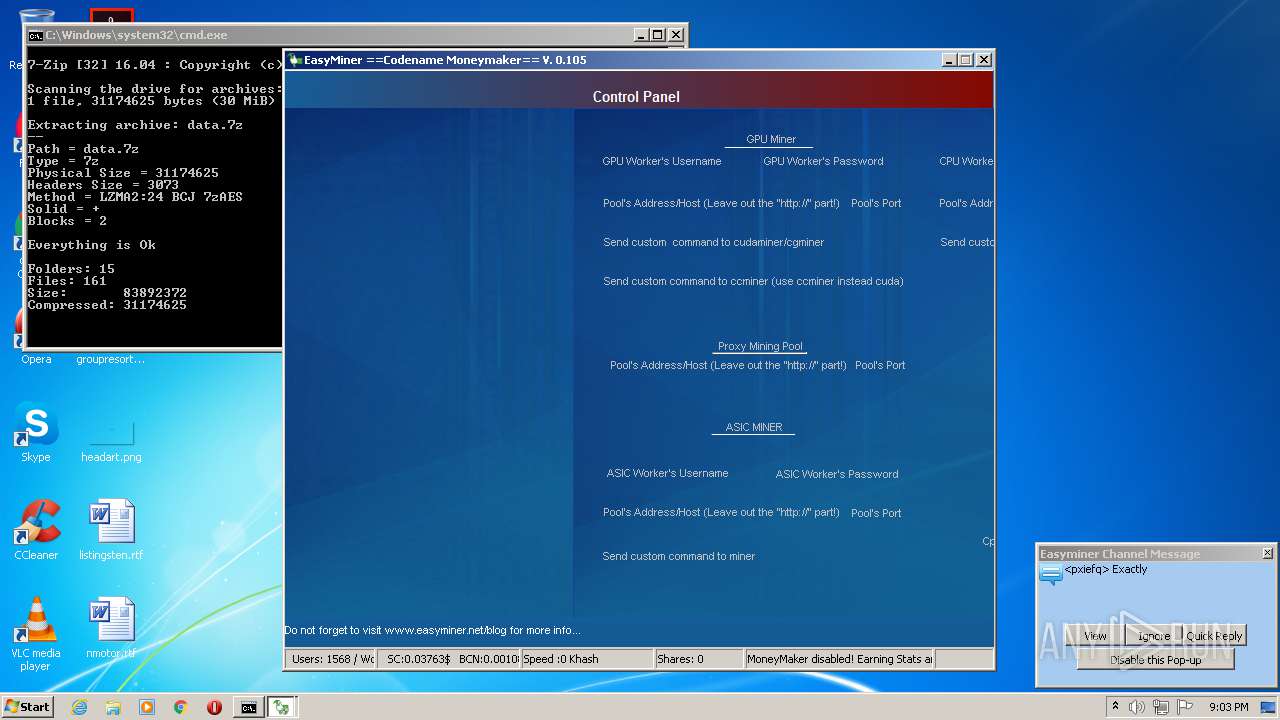Viewport: 1280px width, 720px height.
Task: Click Shares: 0 status bar entry
Action: click(699, 659)
